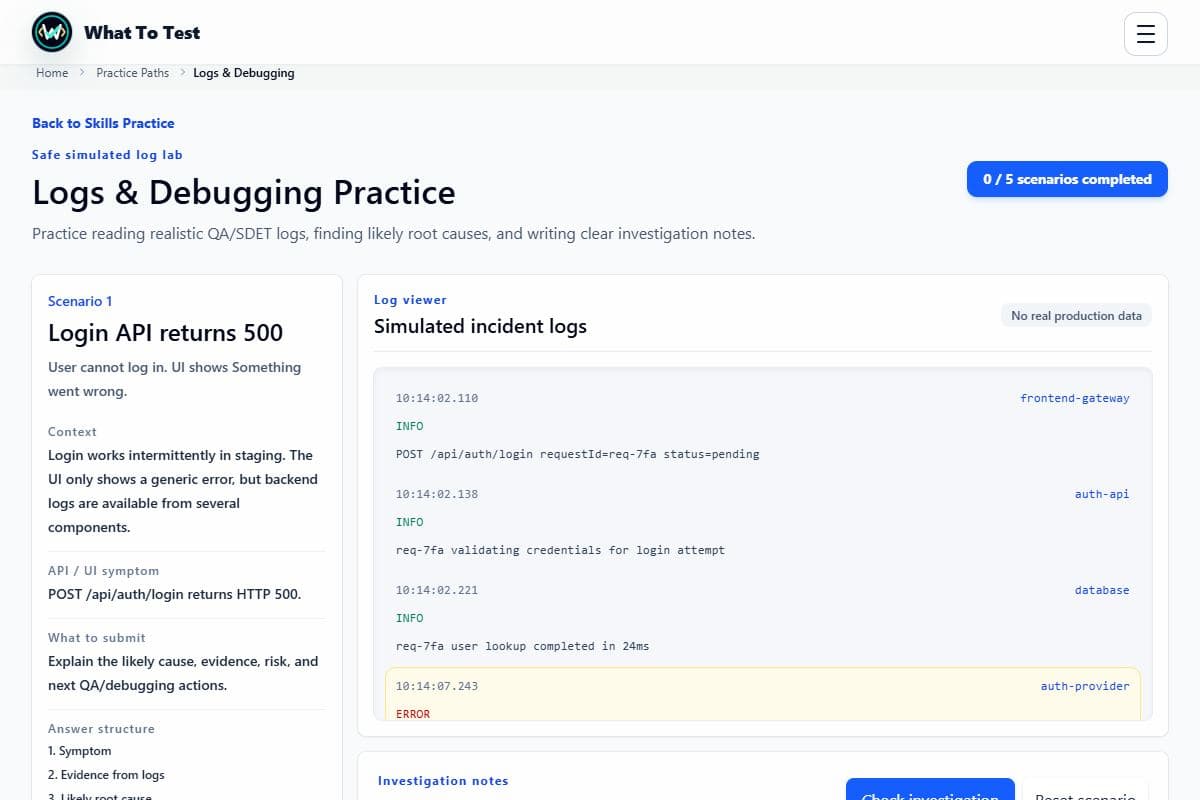This screenshot has height=800, width=1200.
Task: Click the What To Test logo icon
Action: [52, 33]
